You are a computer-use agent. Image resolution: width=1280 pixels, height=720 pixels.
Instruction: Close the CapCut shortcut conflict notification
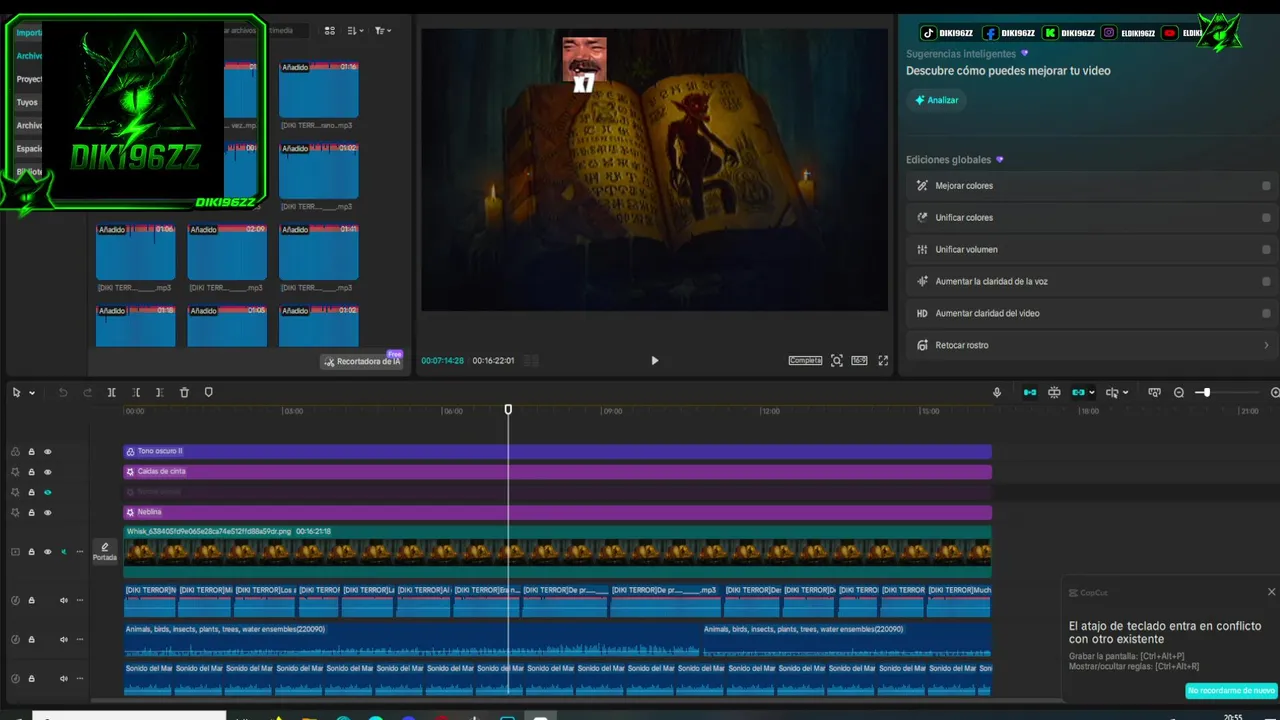(1271, 592)
